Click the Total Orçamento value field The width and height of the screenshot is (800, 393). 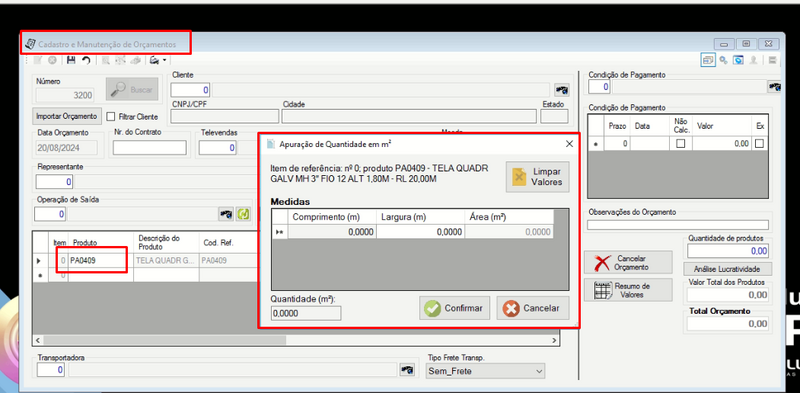(x=728, y=324)
